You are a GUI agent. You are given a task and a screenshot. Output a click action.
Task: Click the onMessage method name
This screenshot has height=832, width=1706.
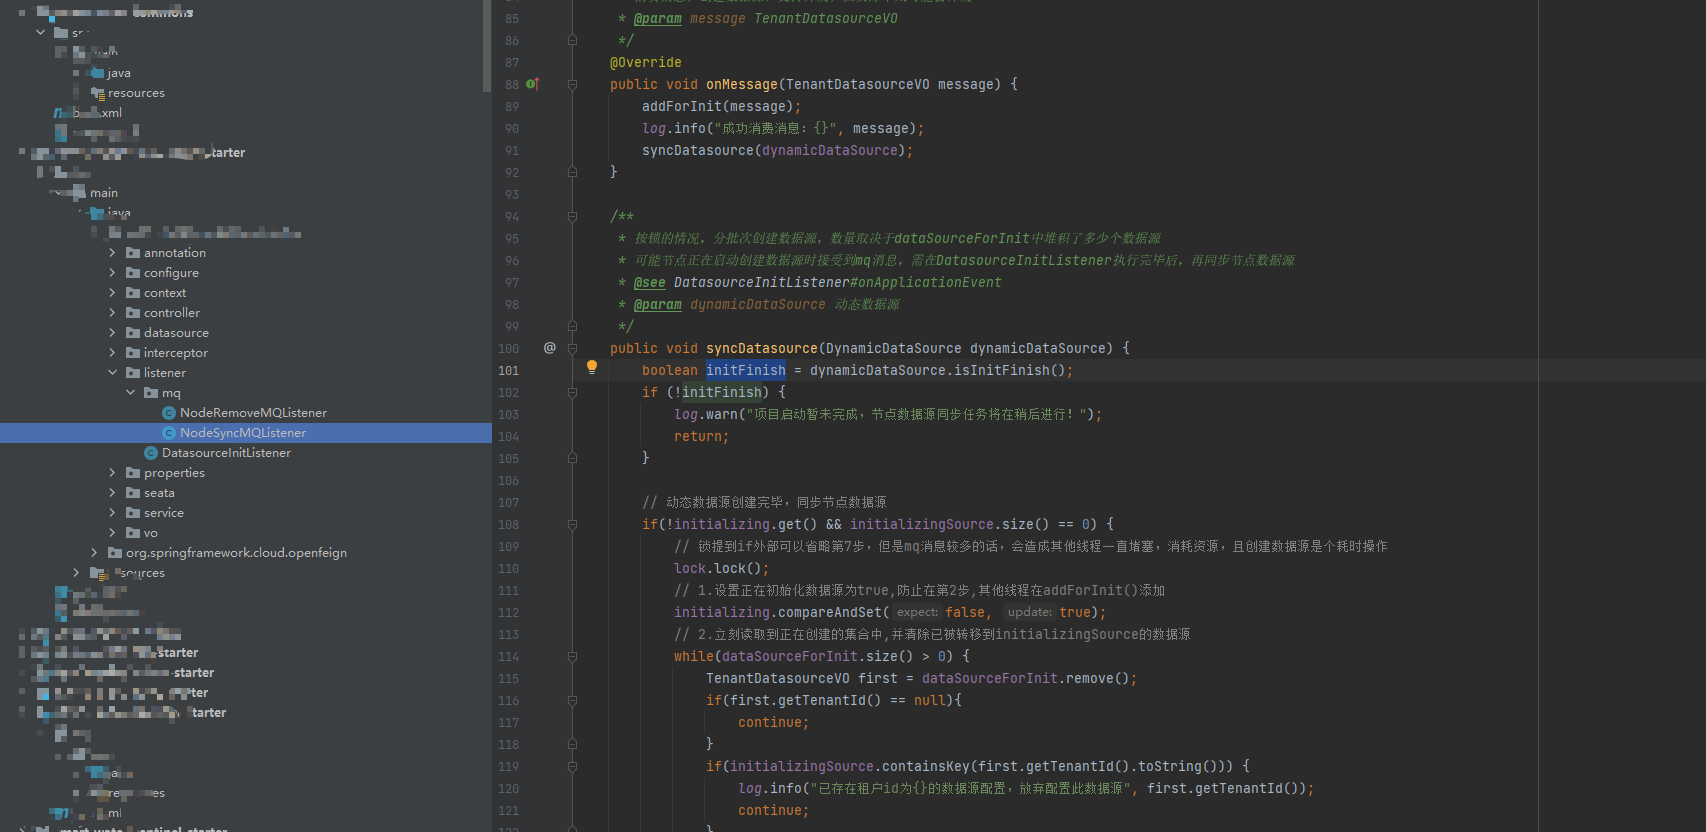tap(742, 85)
